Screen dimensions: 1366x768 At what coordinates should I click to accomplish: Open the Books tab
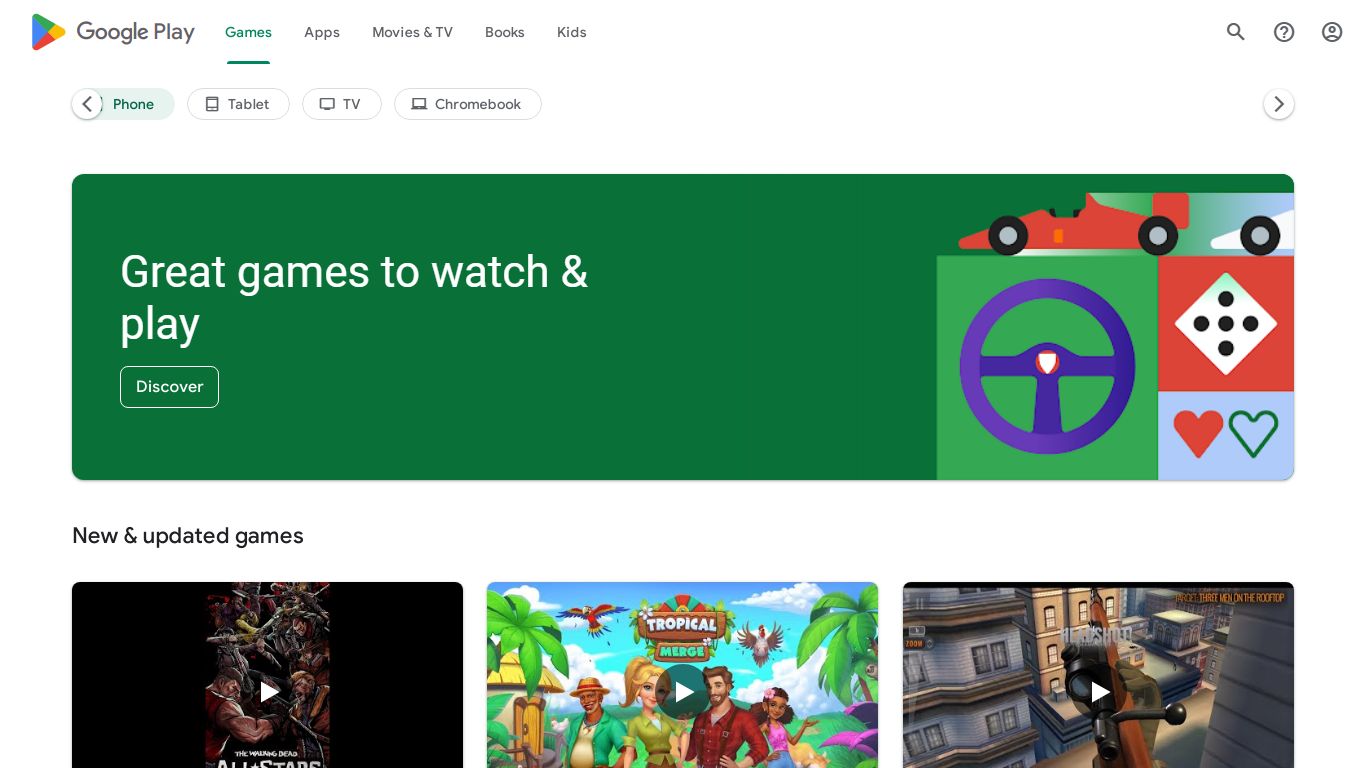click(x=505, y=32)
